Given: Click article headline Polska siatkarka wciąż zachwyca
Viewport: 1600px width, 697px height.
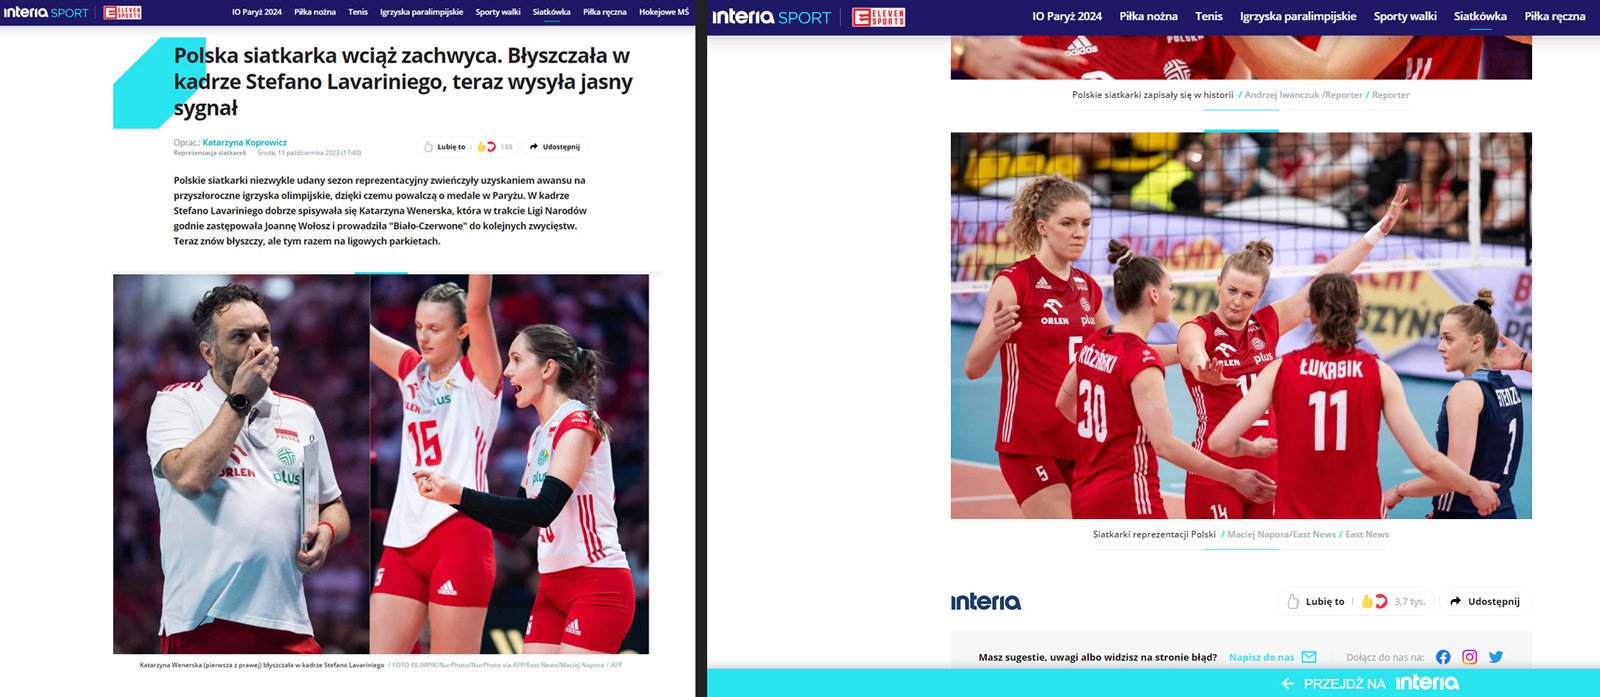Looking at the screenshot, I should [403, 82].
